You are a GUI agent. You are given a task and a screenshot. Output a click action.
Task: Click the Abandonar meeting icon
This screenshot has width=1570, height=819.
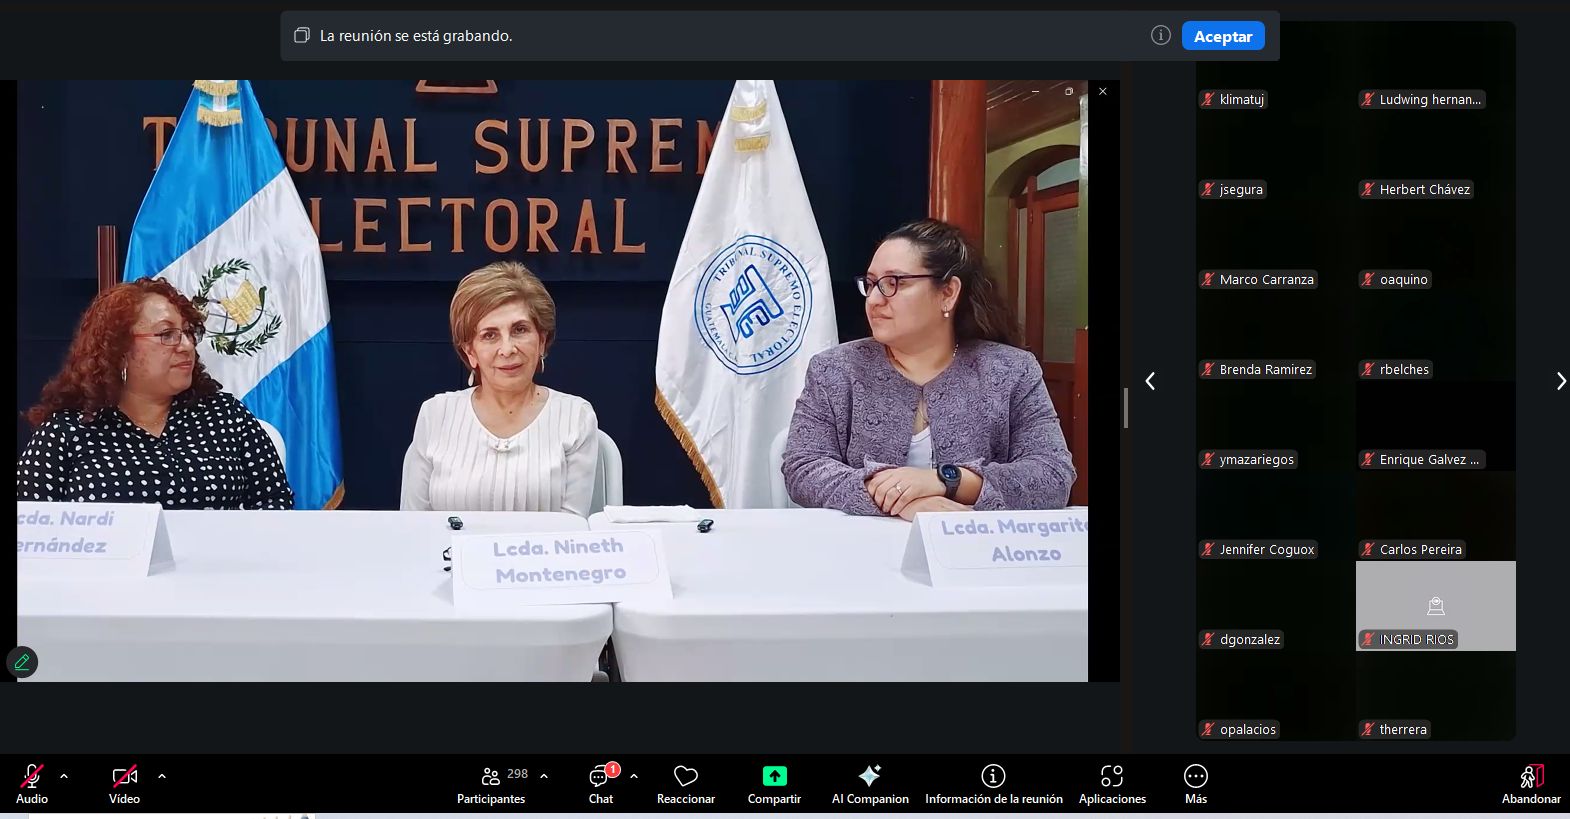pyautogui.click(x=1530, y=777)
